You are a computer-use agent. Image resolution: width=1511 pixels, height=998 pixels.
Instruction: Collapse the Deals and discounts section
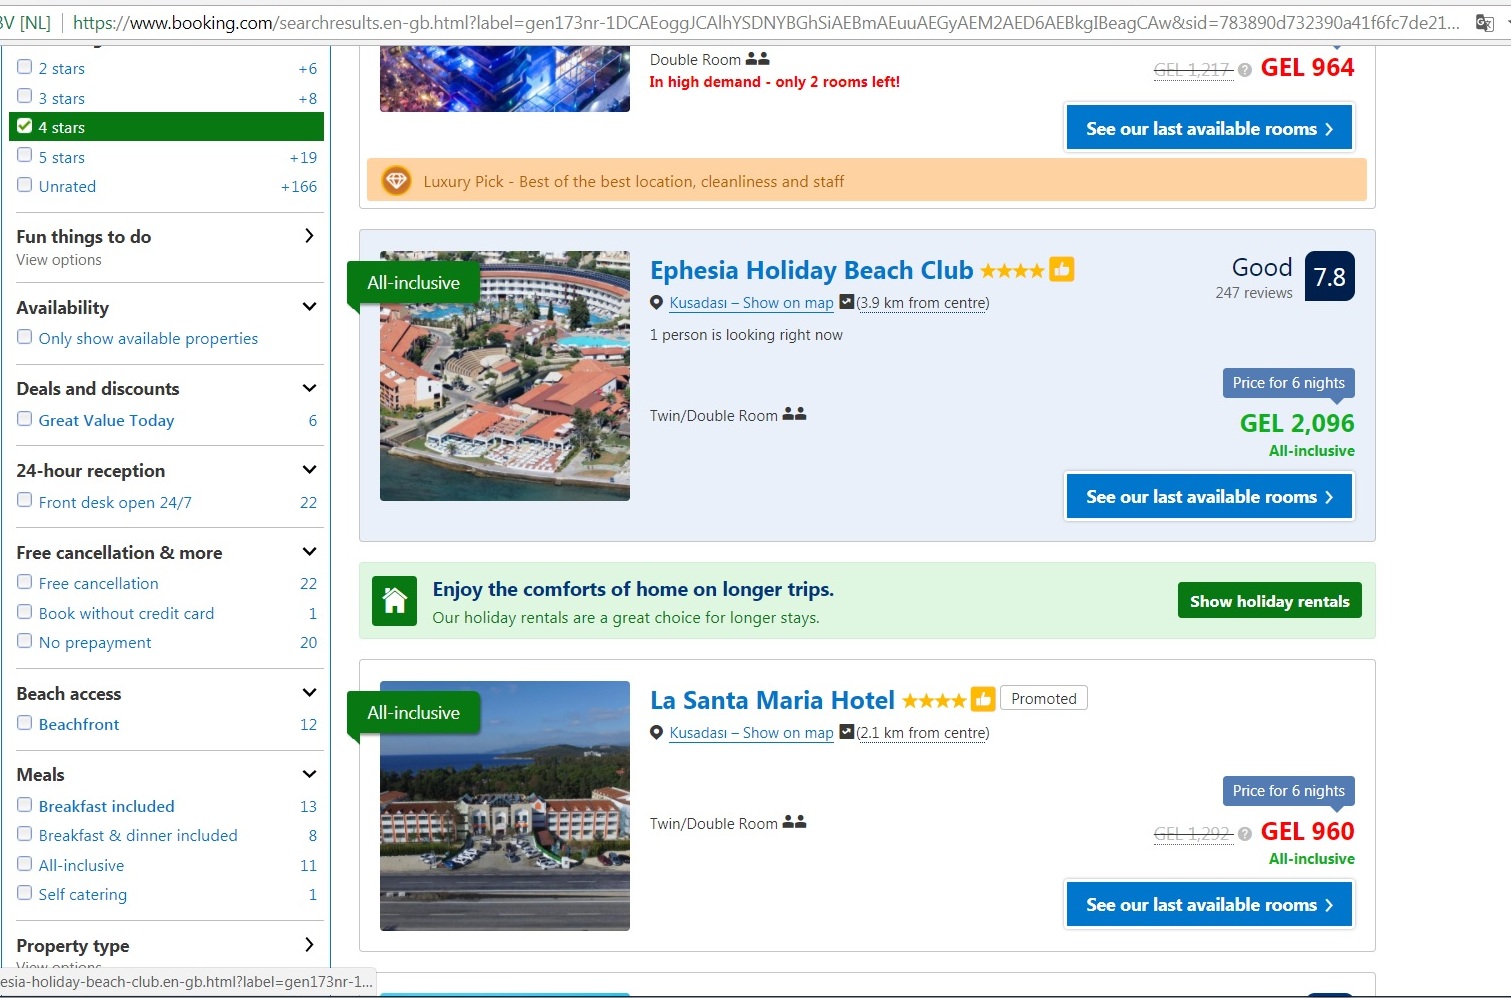[x=309, y=388]
